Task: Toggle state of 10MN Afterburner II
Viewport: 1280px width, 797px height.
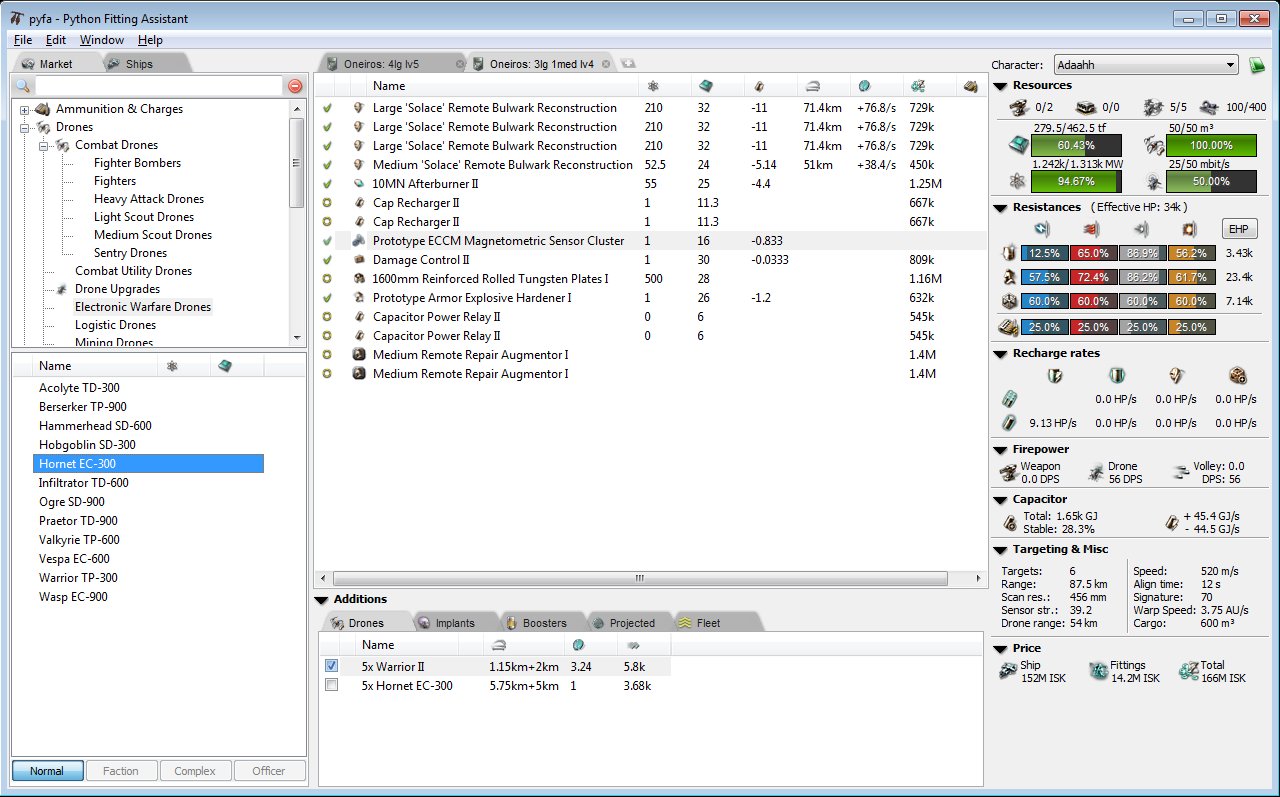Action: (x=327, y=184)
